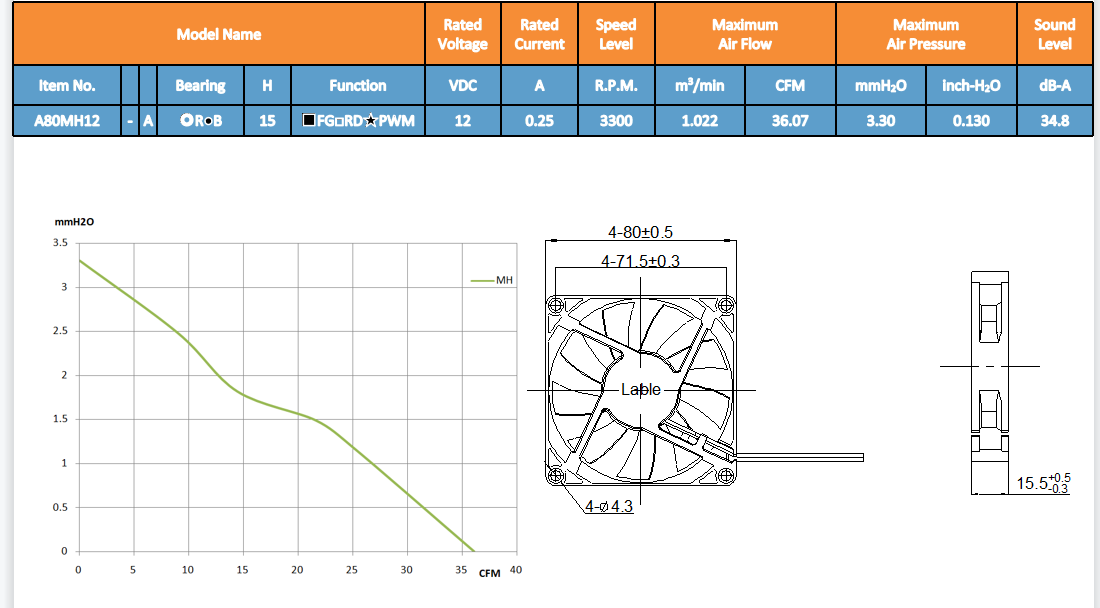Click the filled square before FG
Image resolution: width=1100 pixels, height=608 pixels.
[309, 122]
